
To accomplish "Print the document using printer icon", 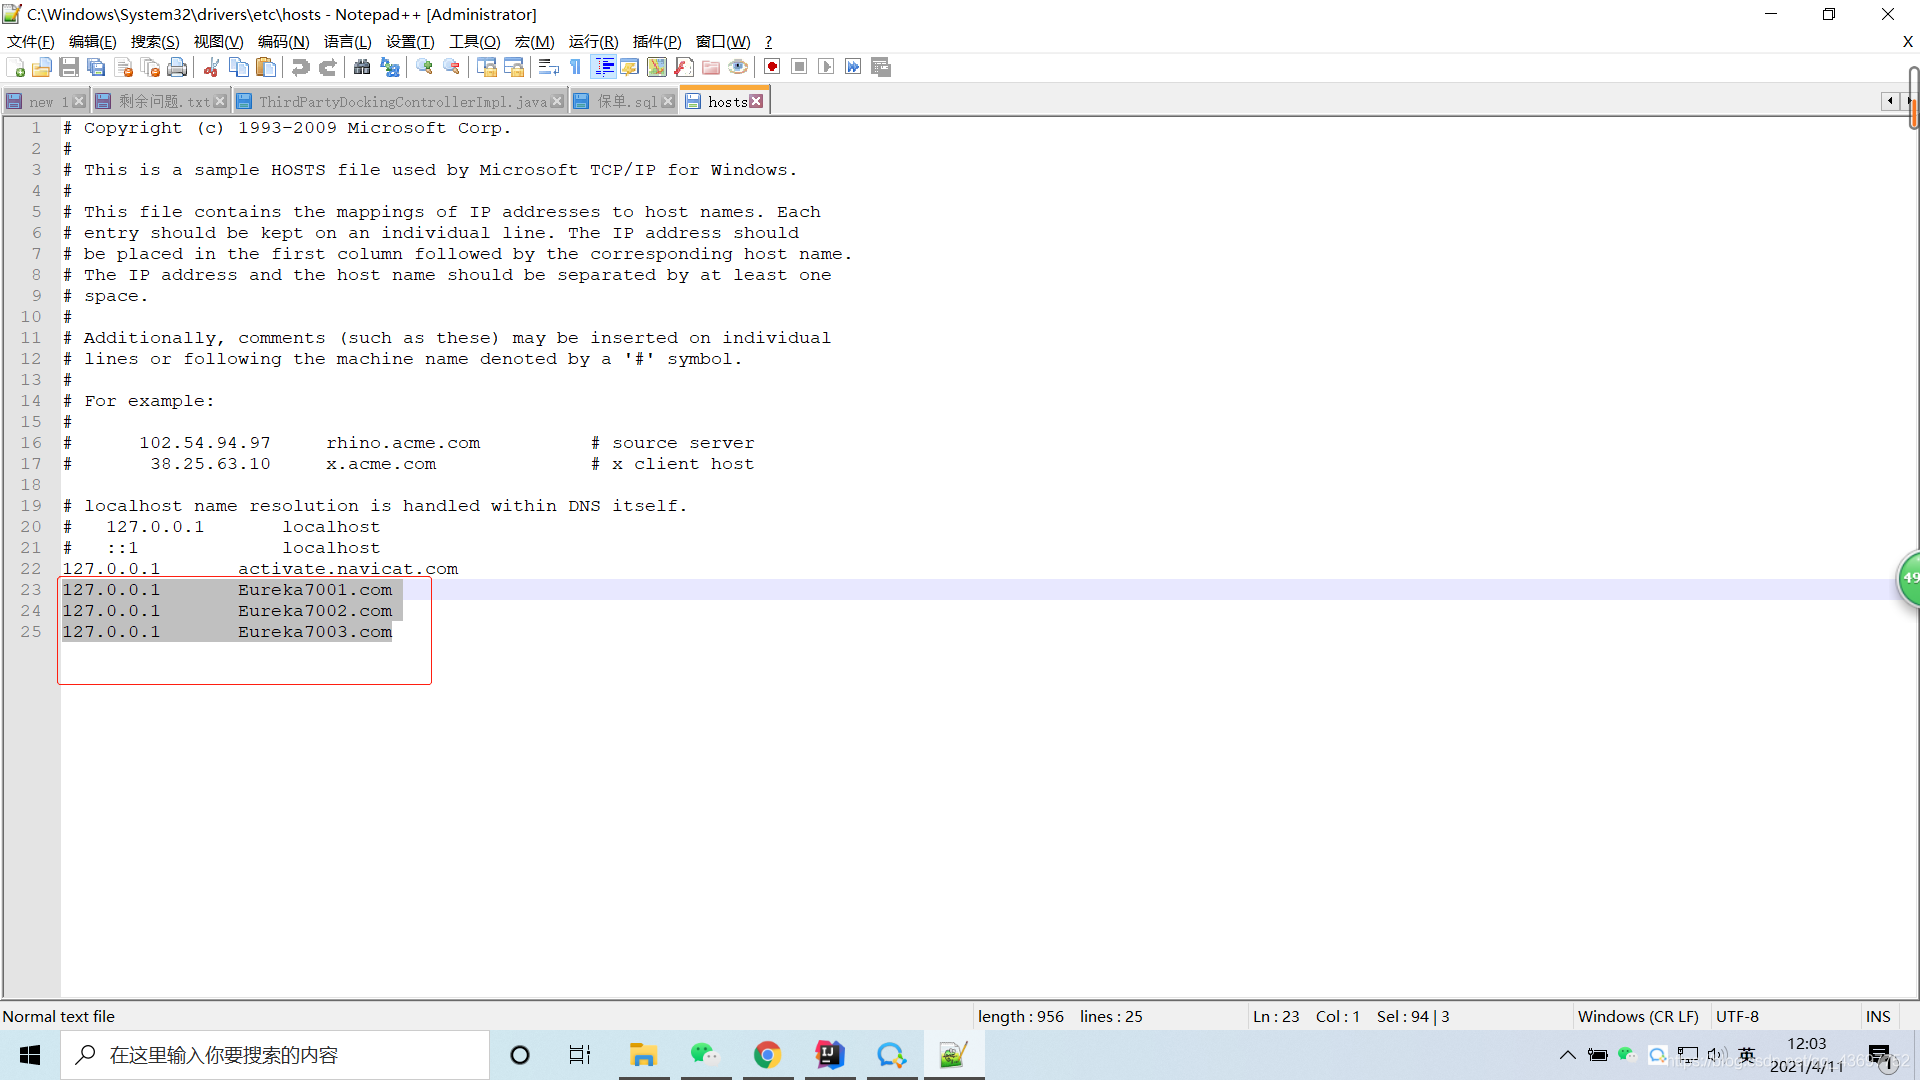I will [177, 67].
